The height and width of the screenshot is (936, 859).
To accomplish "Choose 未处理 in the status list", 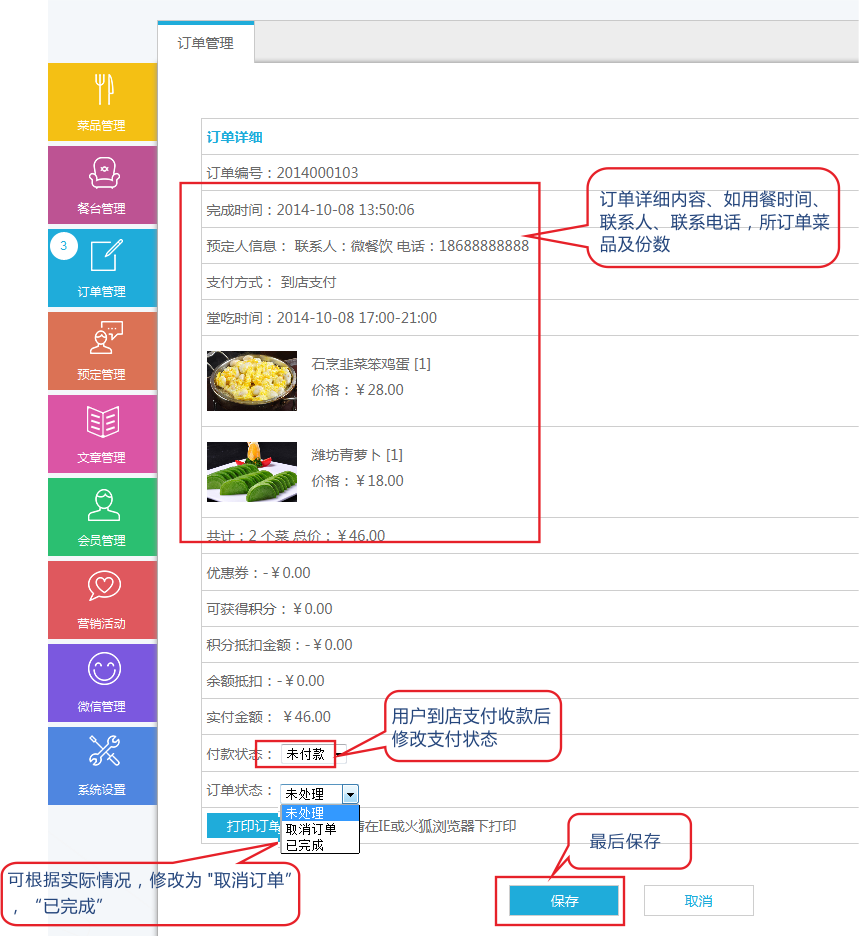I will point(318,813).
